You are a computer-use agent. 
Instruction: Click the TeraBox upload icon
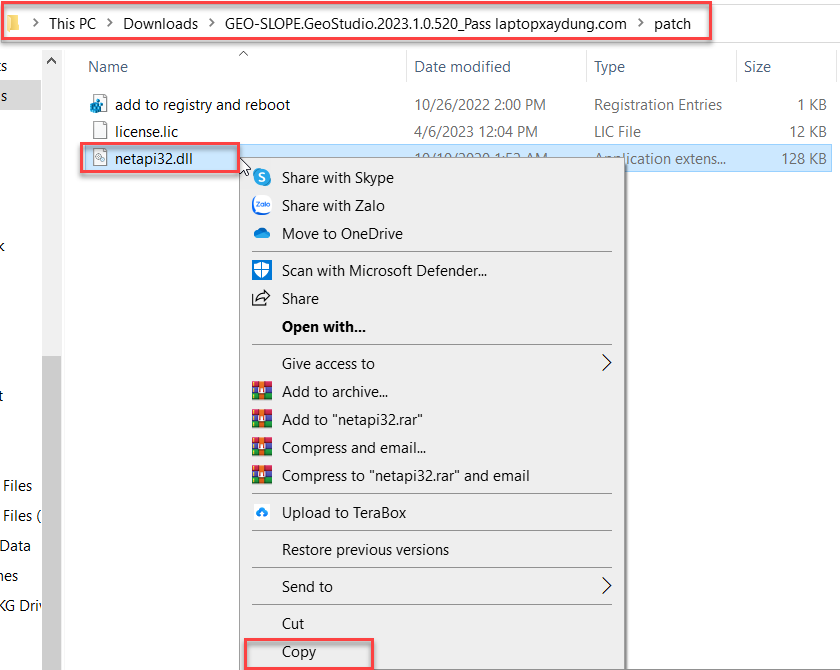click(x=262, y=513)
